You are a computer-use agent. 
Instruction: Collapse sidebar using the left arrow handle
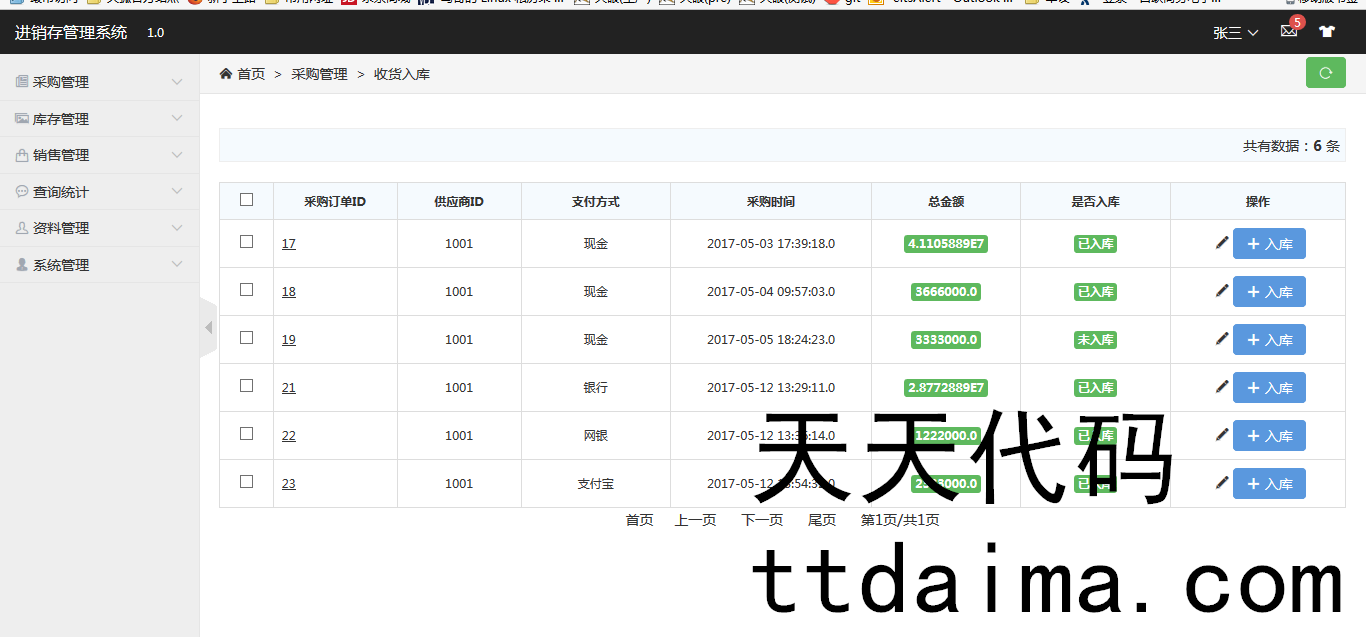(208, 328)
